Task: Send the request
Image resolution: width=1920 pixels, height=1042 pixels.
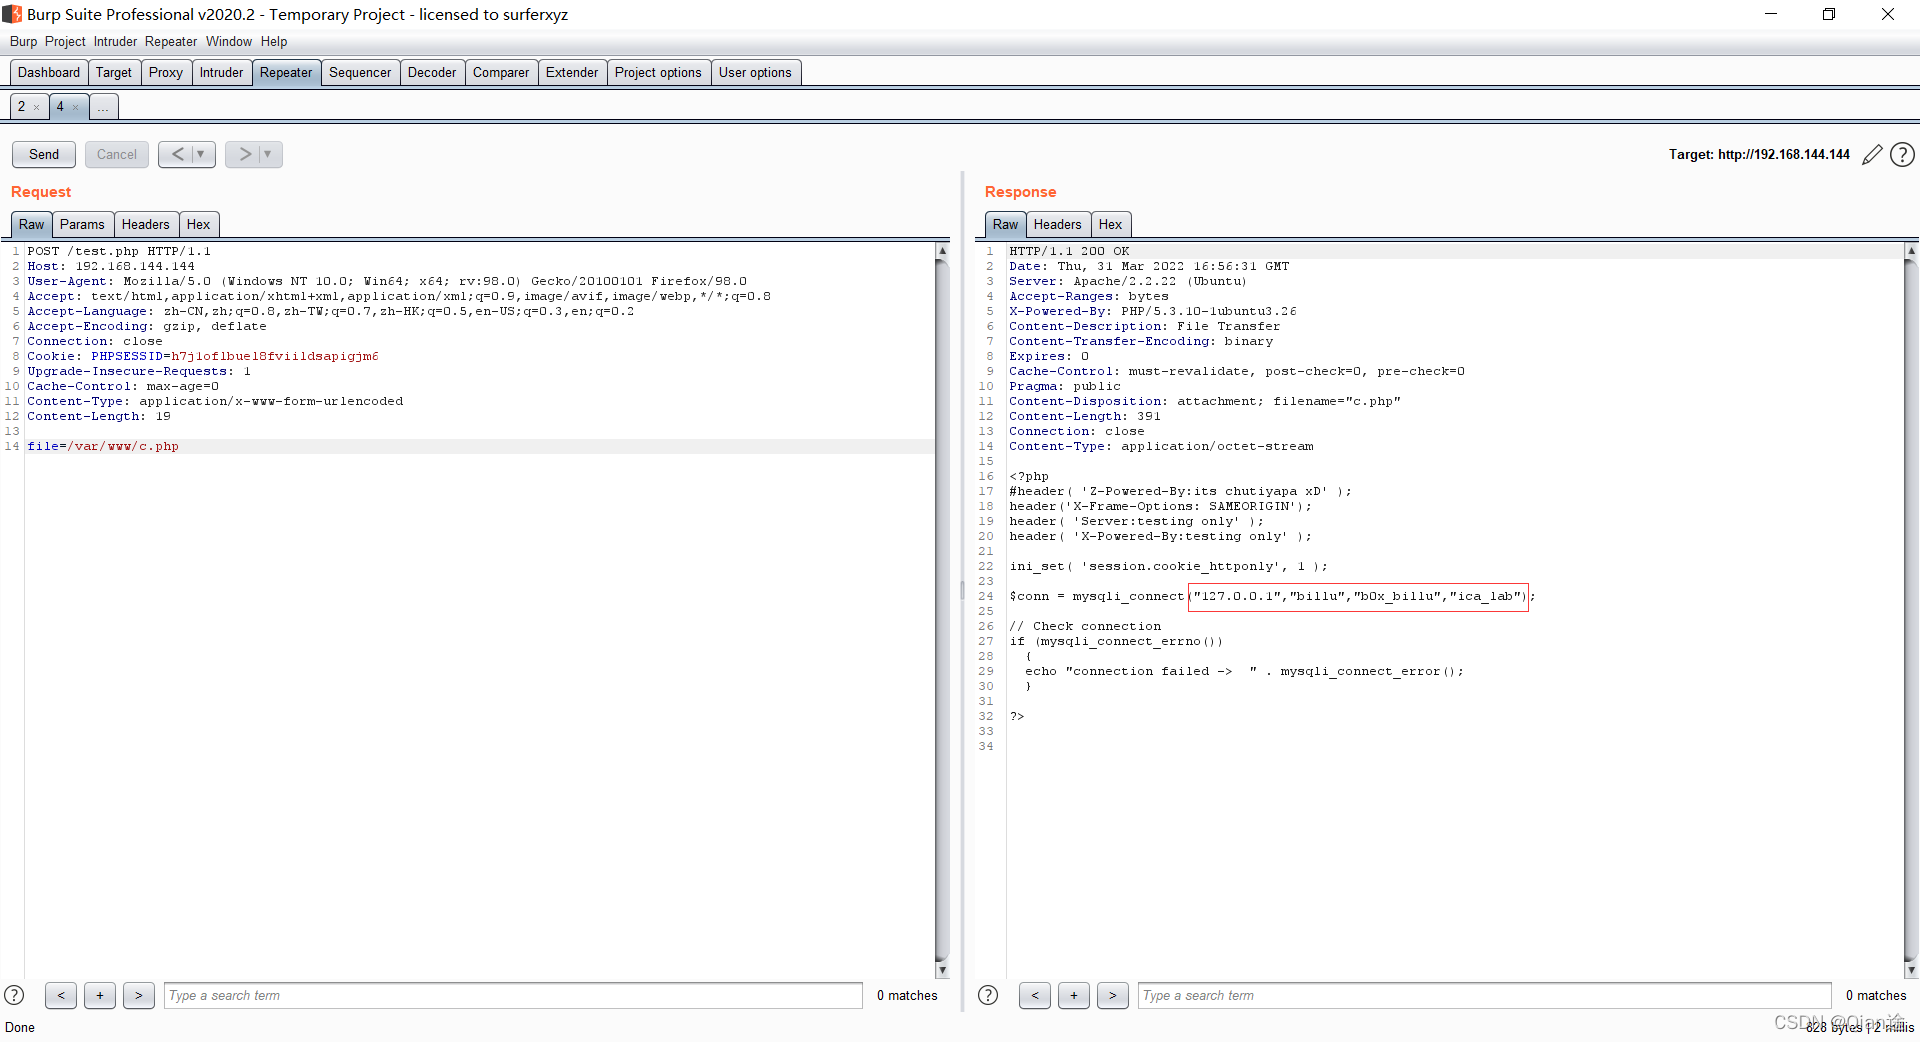Action: tap(44, 154)
